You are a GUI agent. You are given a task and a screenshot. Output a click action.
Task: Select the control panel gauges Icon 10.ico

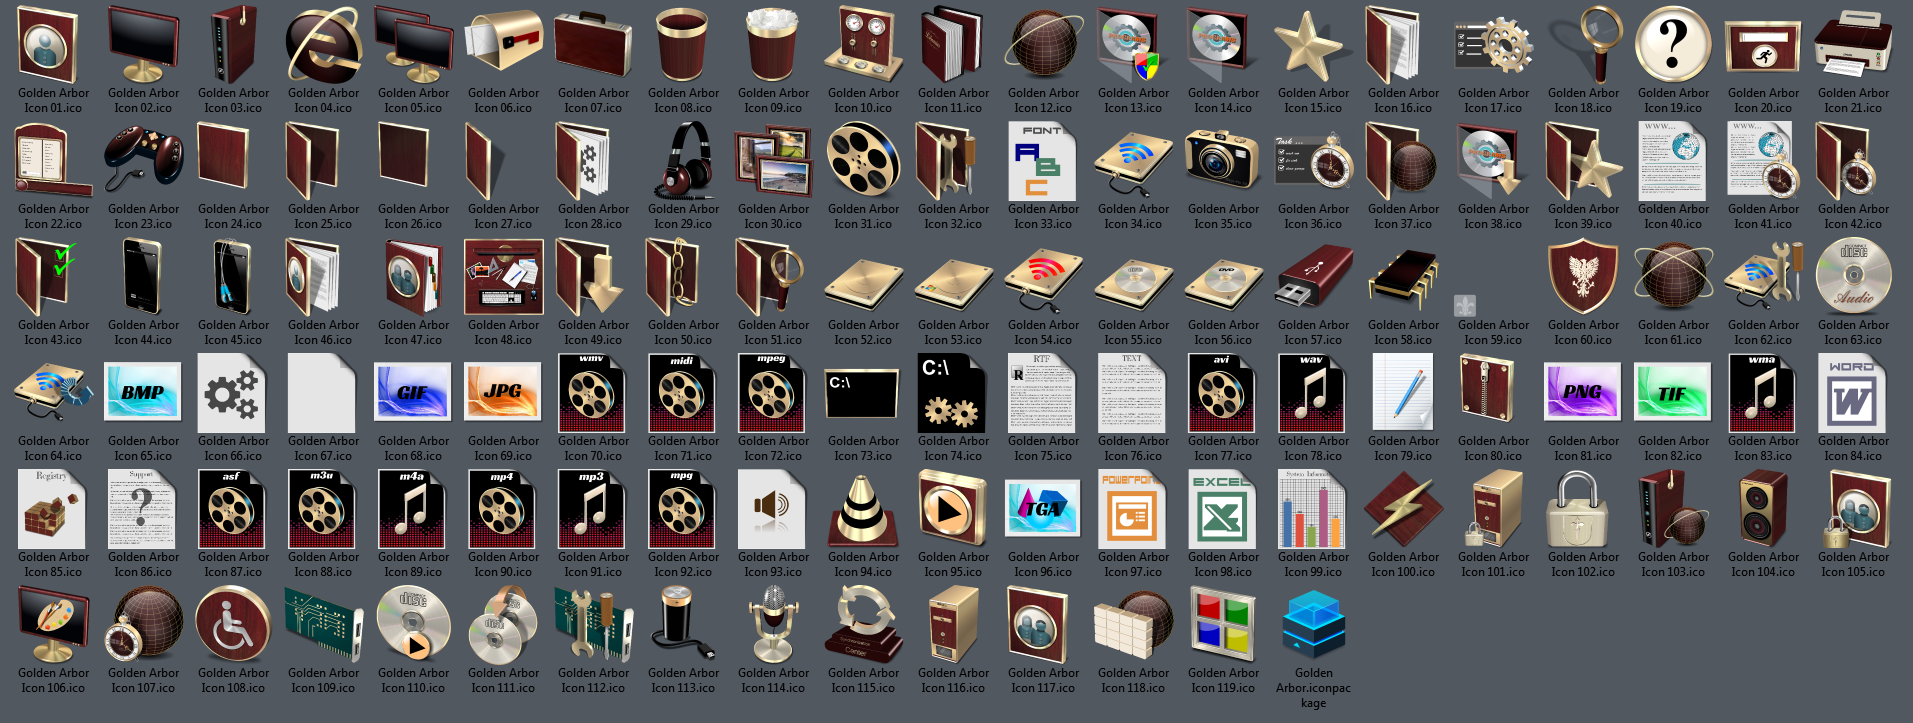tap(863, 45)
